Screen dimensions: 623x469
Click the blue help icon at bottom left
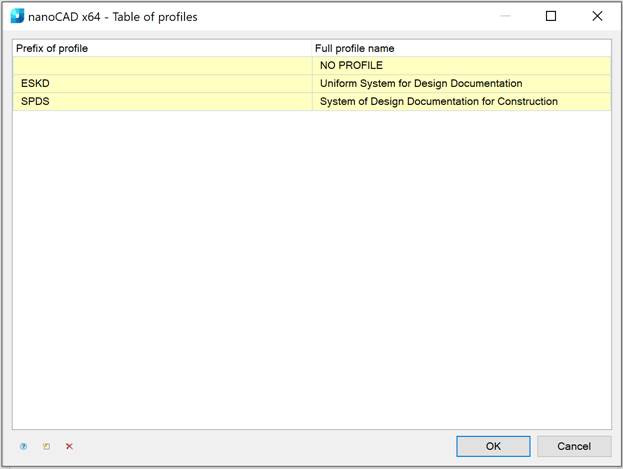23,446
